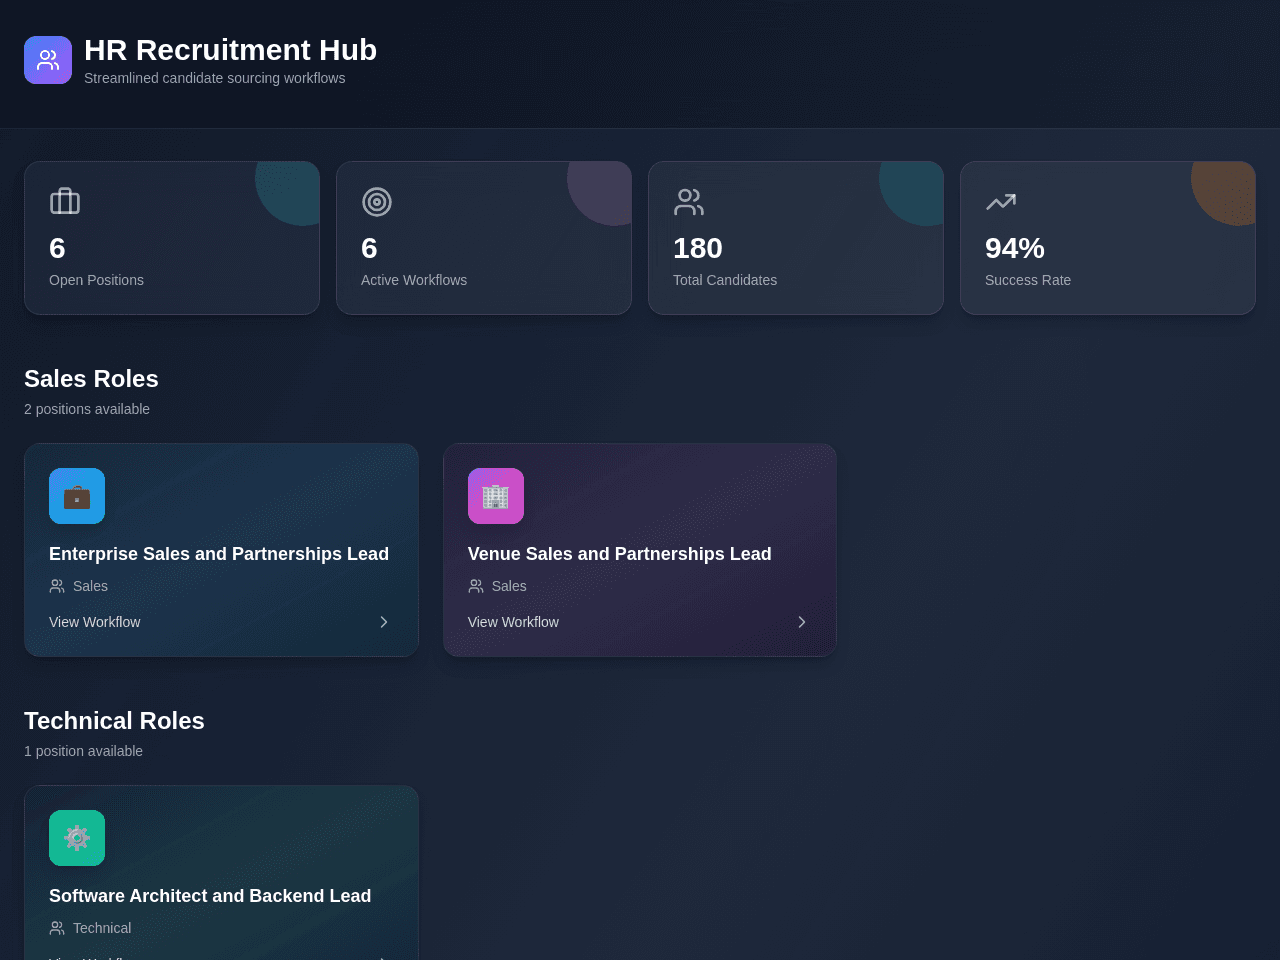Click the people icon beside Technical label

coord(57,928)
